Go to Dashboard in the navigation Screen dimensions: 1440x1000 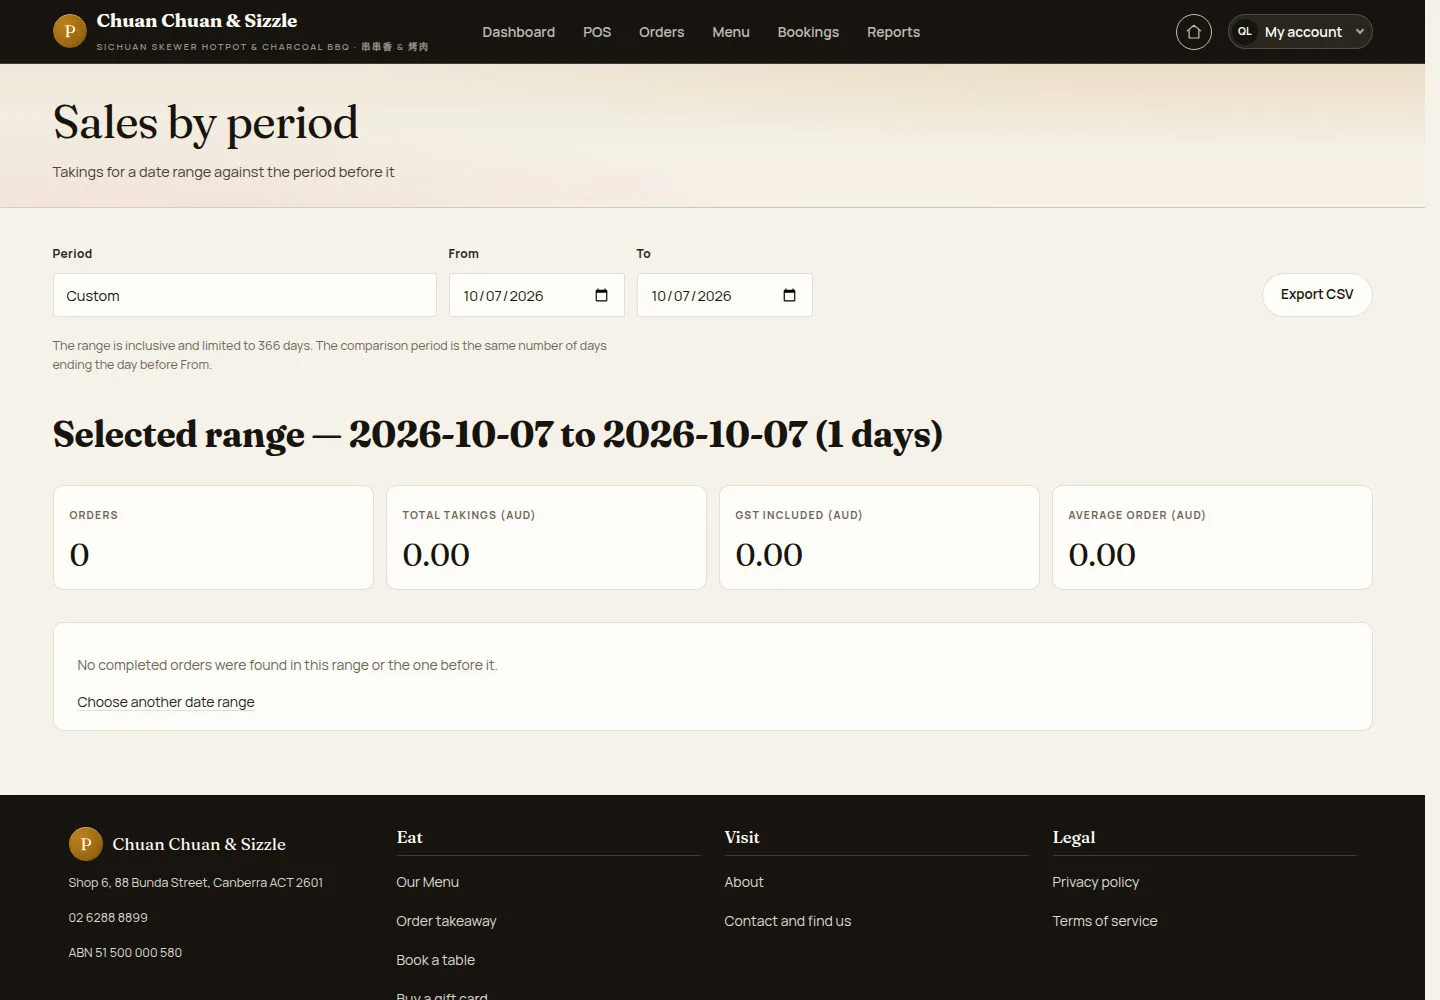[x=518, y=32]
